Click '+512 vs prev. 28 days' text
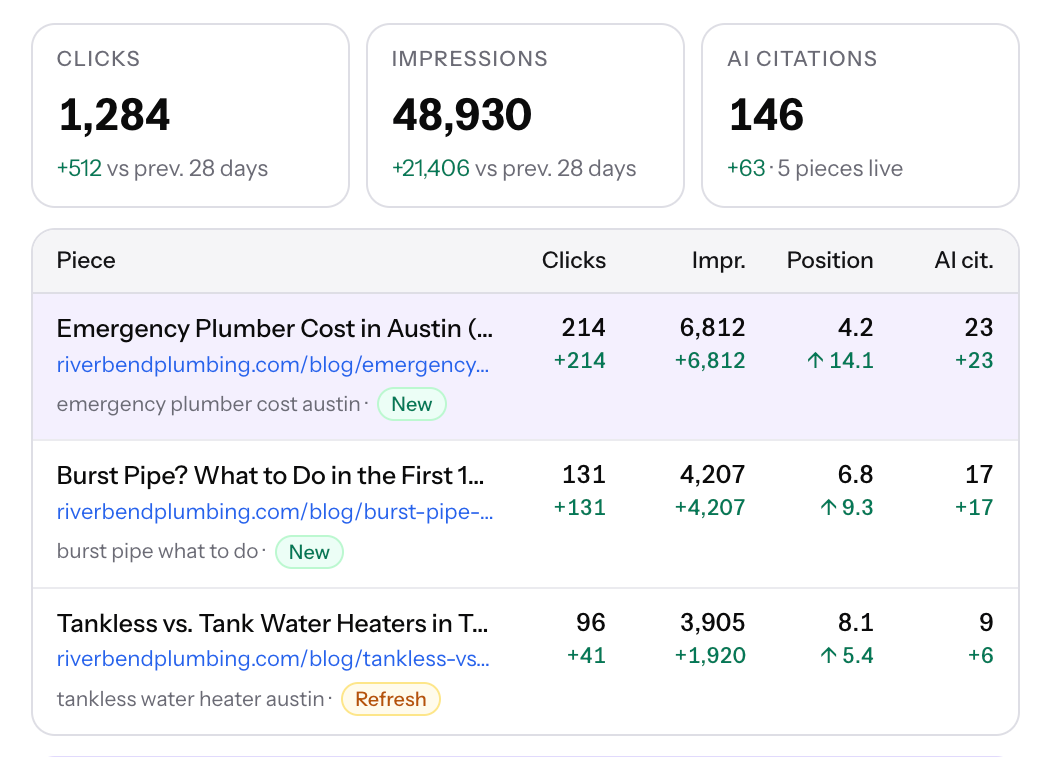1044x757 pixels. pyautogui.click(x=162, y=168)
